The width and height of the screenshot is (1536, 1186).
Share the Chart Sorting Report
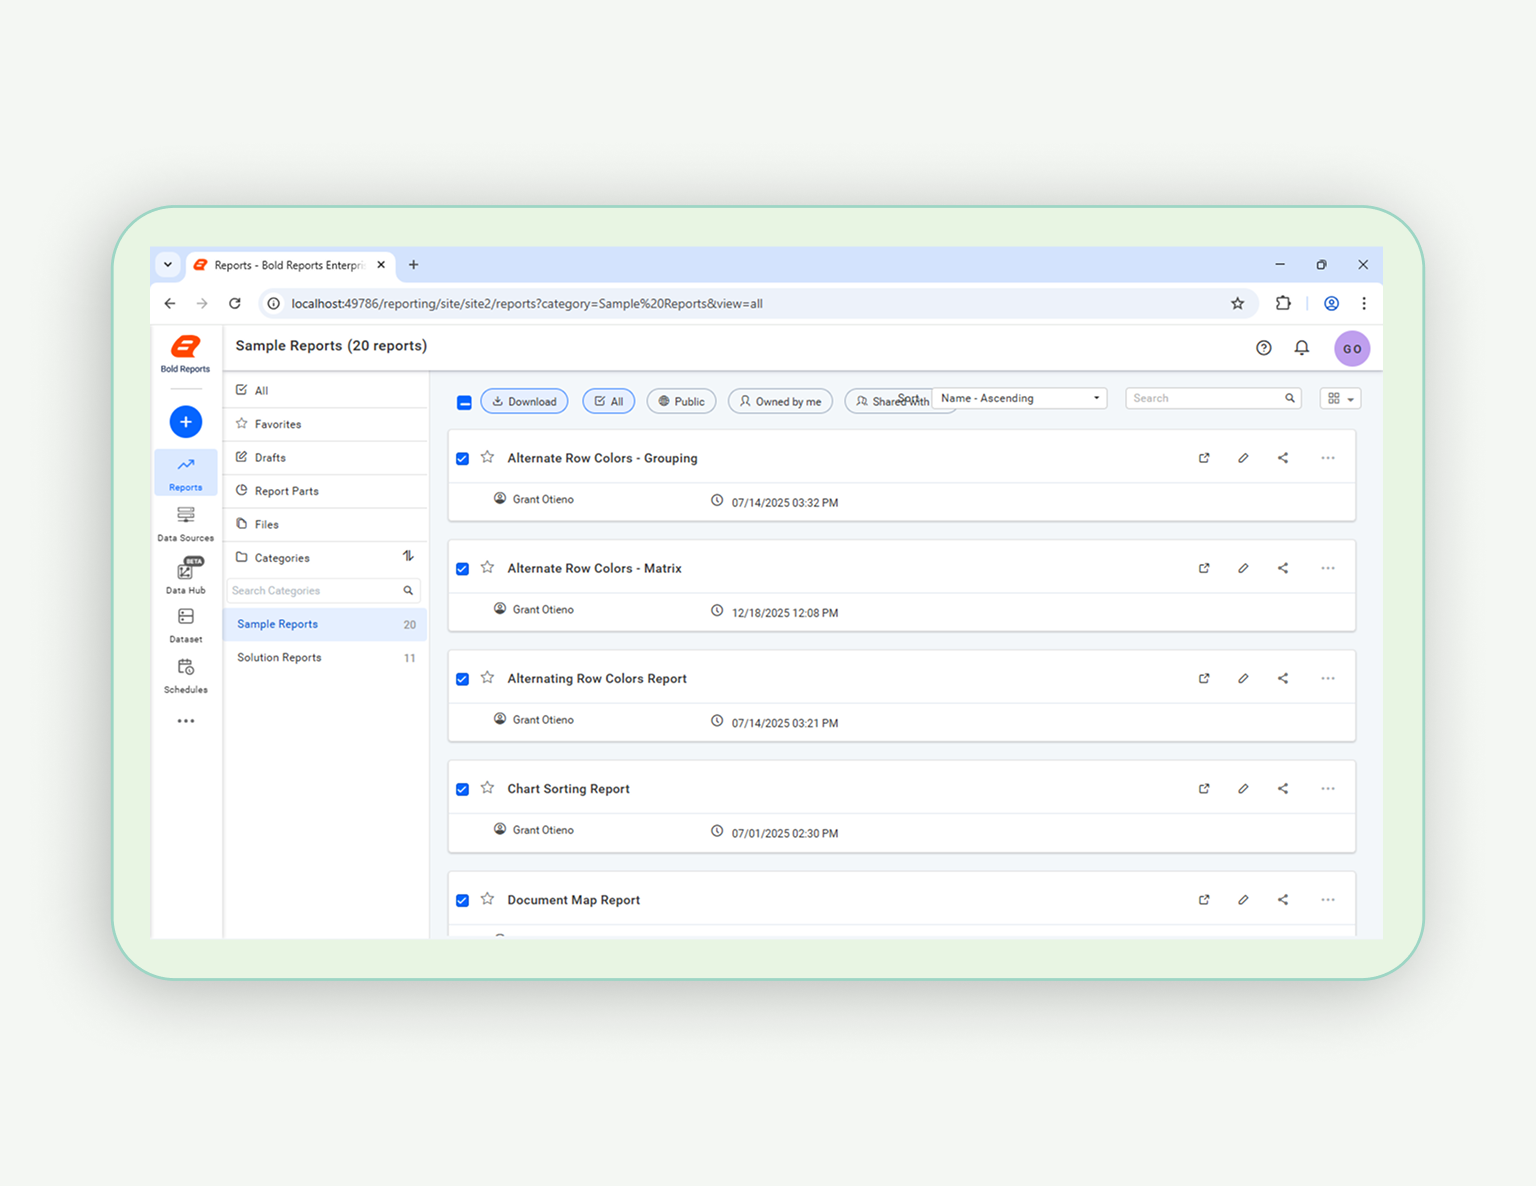point(1283,788)
